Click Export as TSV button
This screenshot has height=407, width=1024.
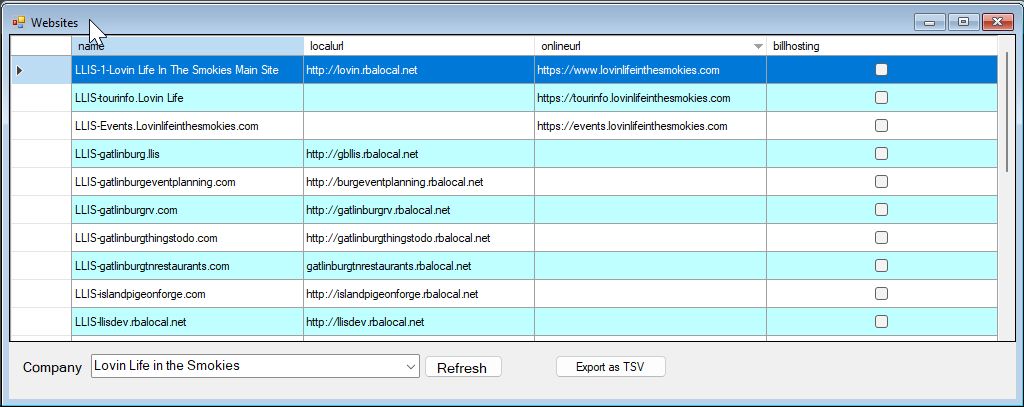pyautogui.click(x=611, y=366)
